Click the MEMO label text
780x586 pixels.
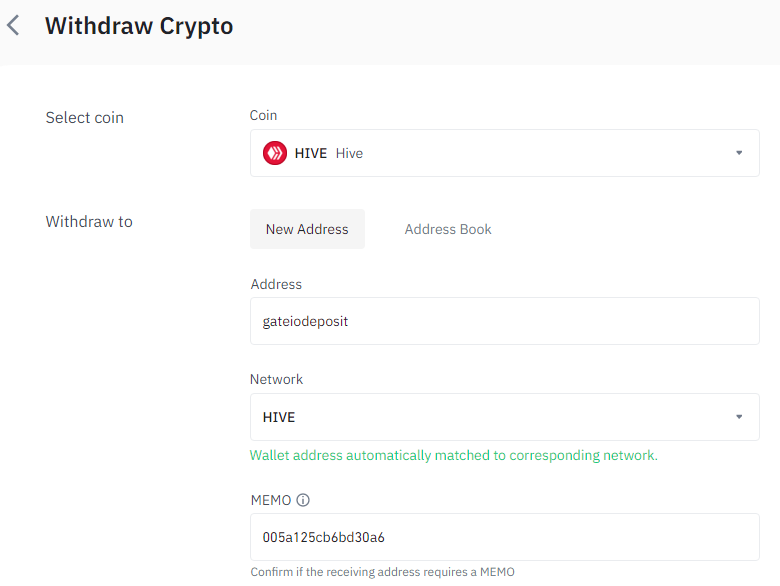coord(271,500)
